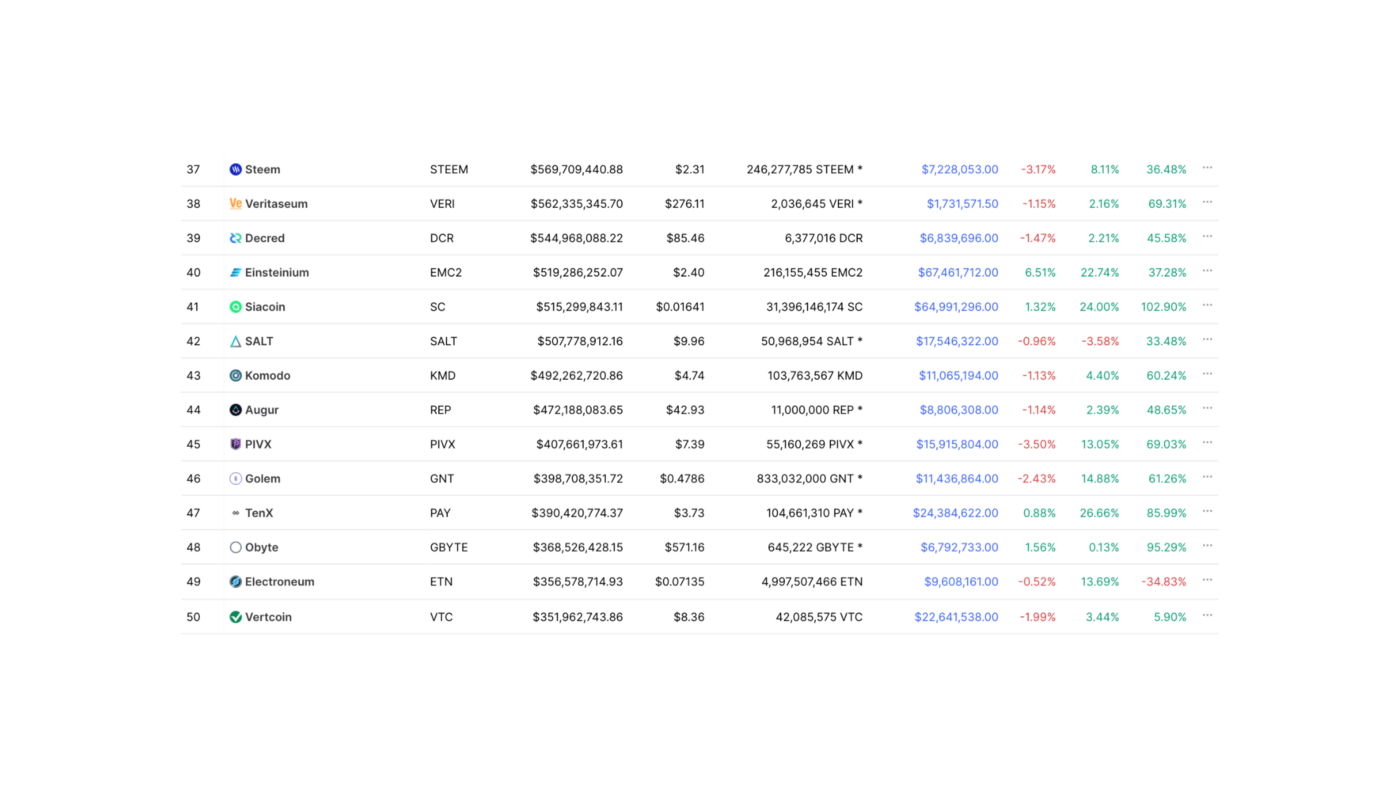Select the Vertcoin green logo

(x=234, y=616)
